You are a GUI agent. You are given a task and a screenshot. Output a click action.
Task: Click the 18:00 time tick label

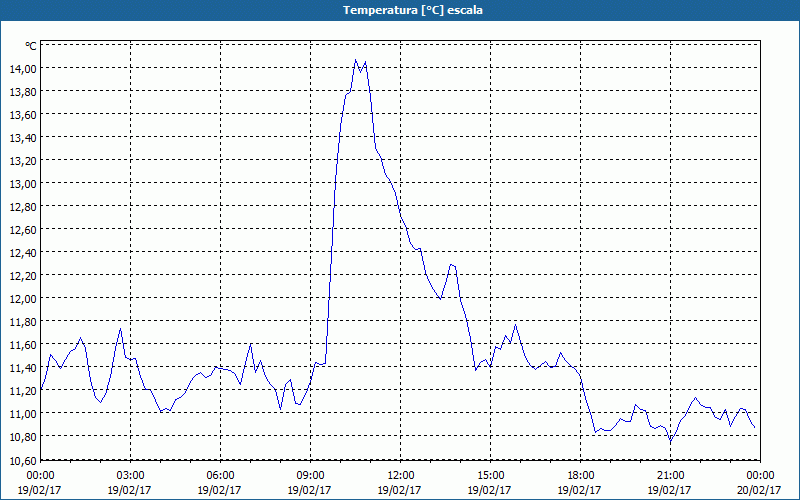(x=580, y=476)
